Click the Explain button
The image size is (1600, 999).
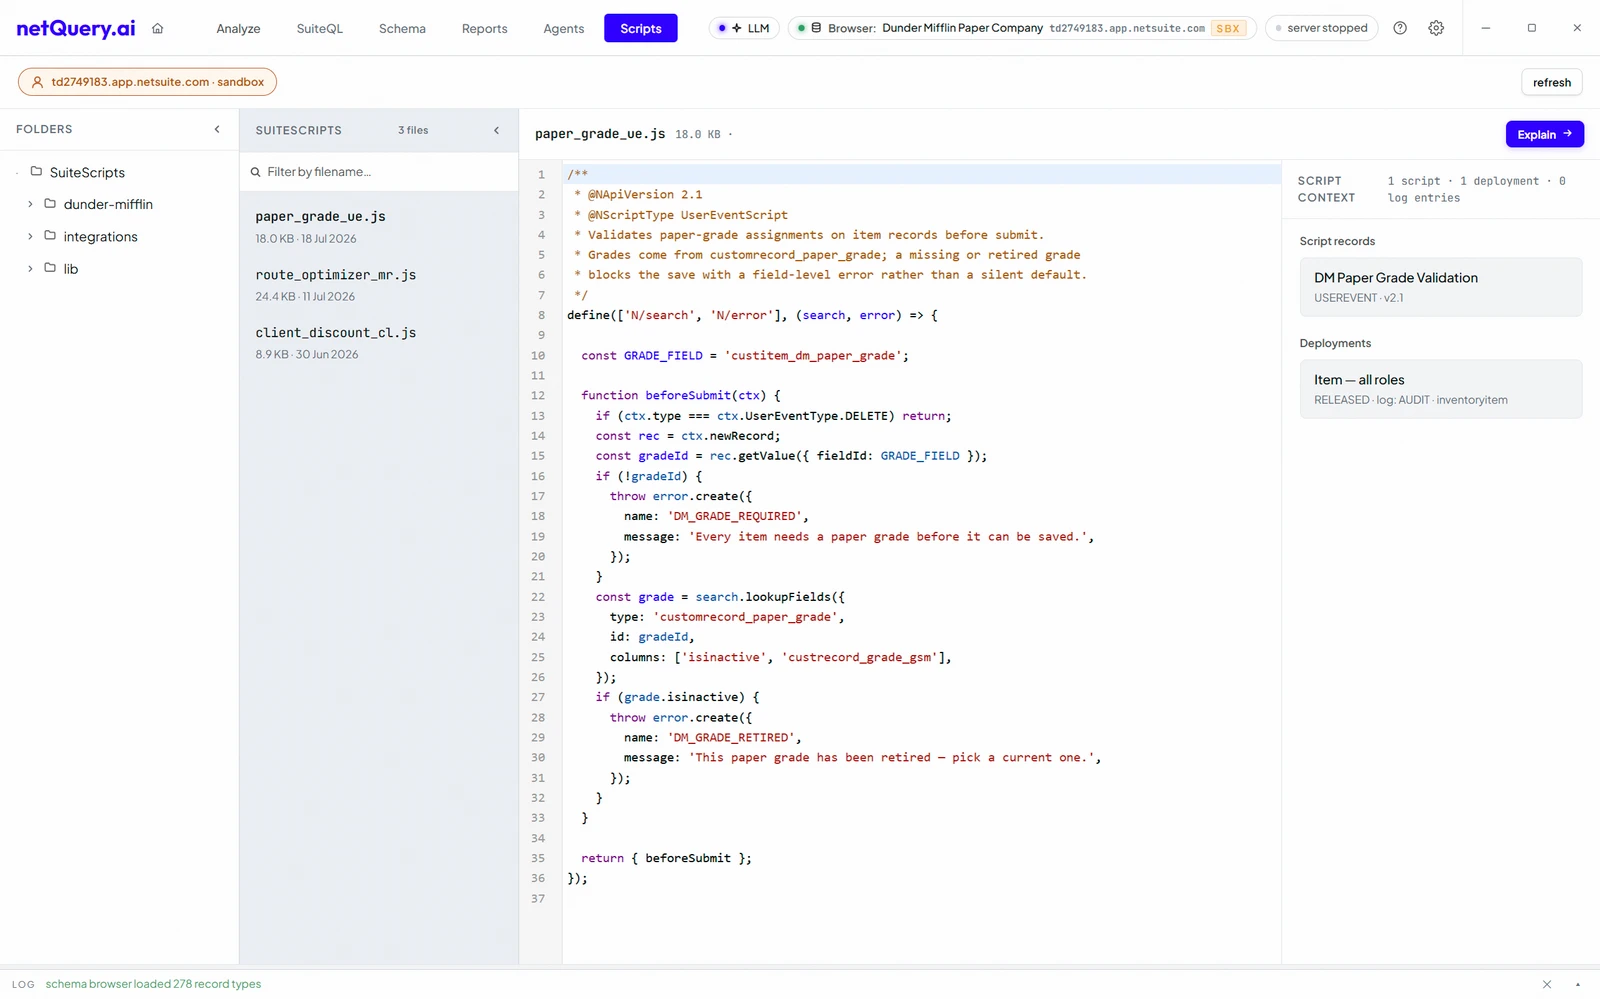[1545, 134]
